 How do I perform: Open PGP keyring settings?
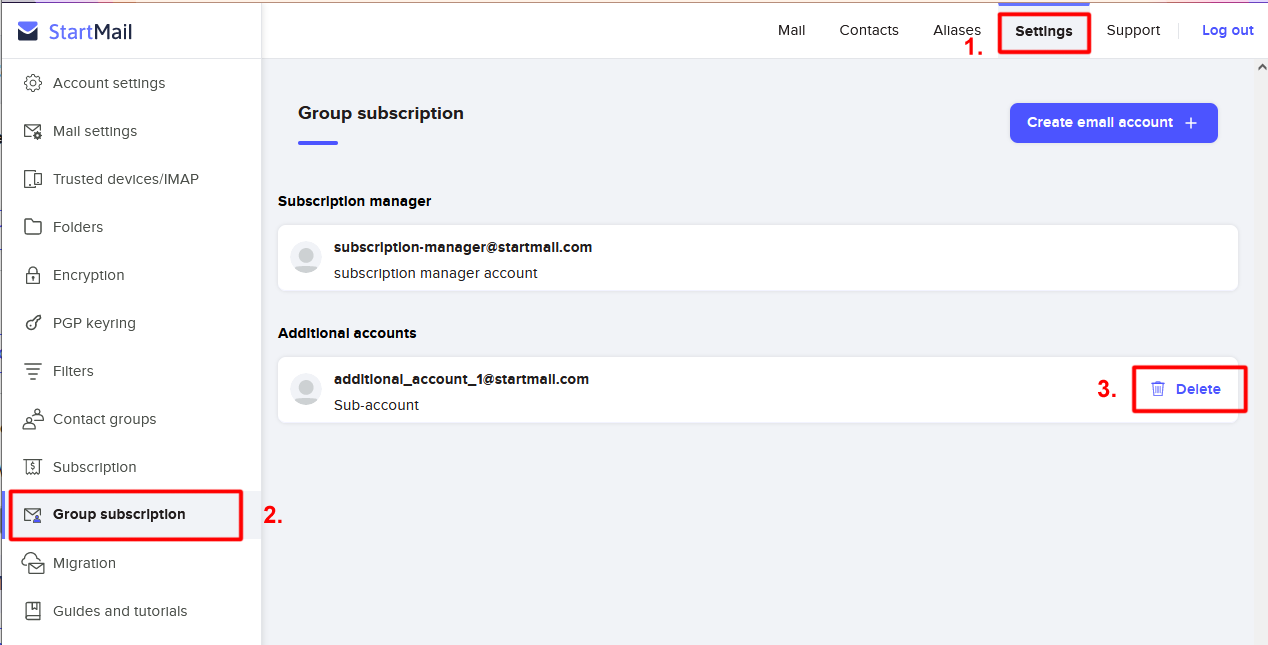131,323
